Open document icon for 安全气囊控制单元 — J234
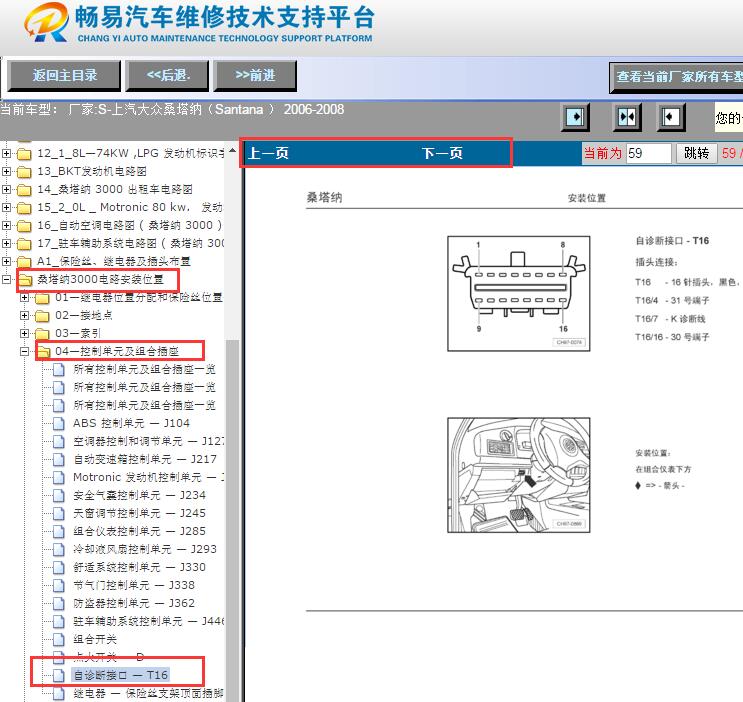The image size is (743, 702). 59,495
